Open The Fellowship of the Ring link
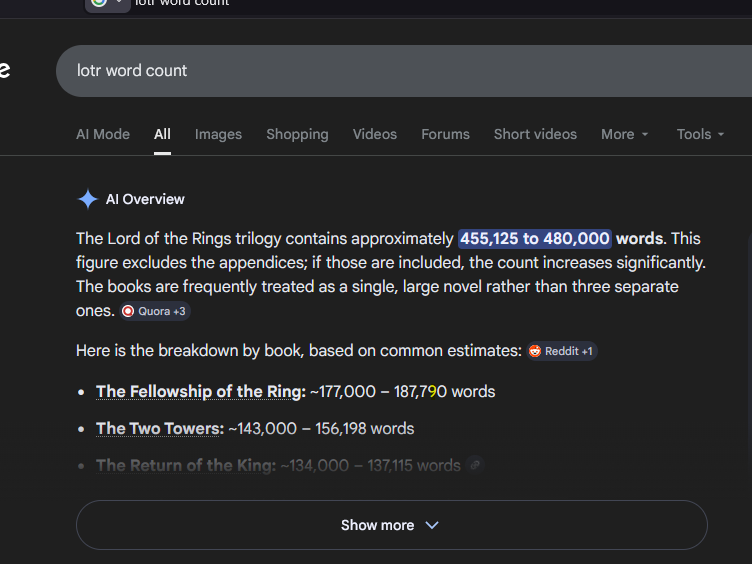 [200, 391]
